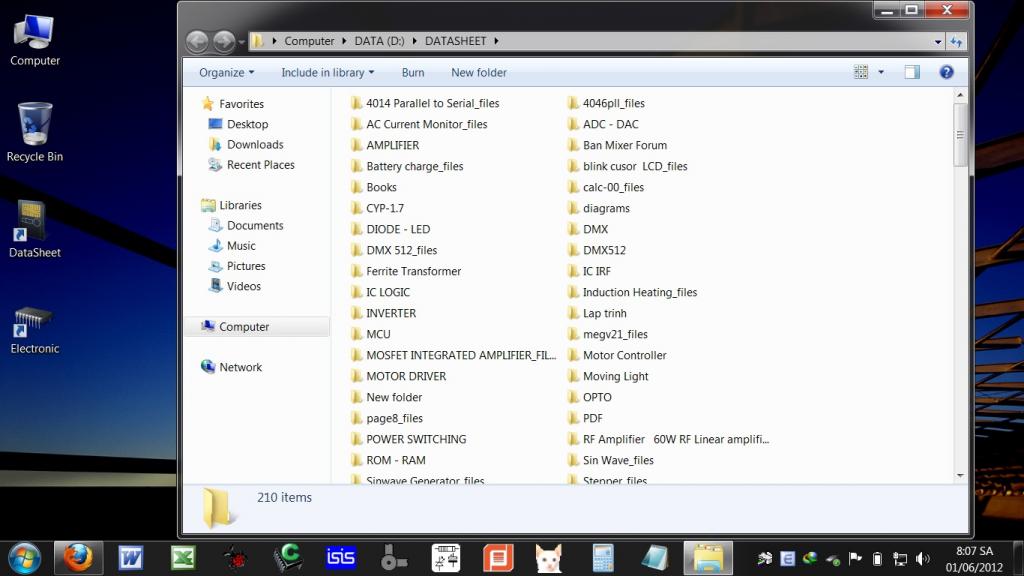Viewport: 1024px width, 576px height.
Task: Open Computer desktop icon
Action: (x=35, y=41)
